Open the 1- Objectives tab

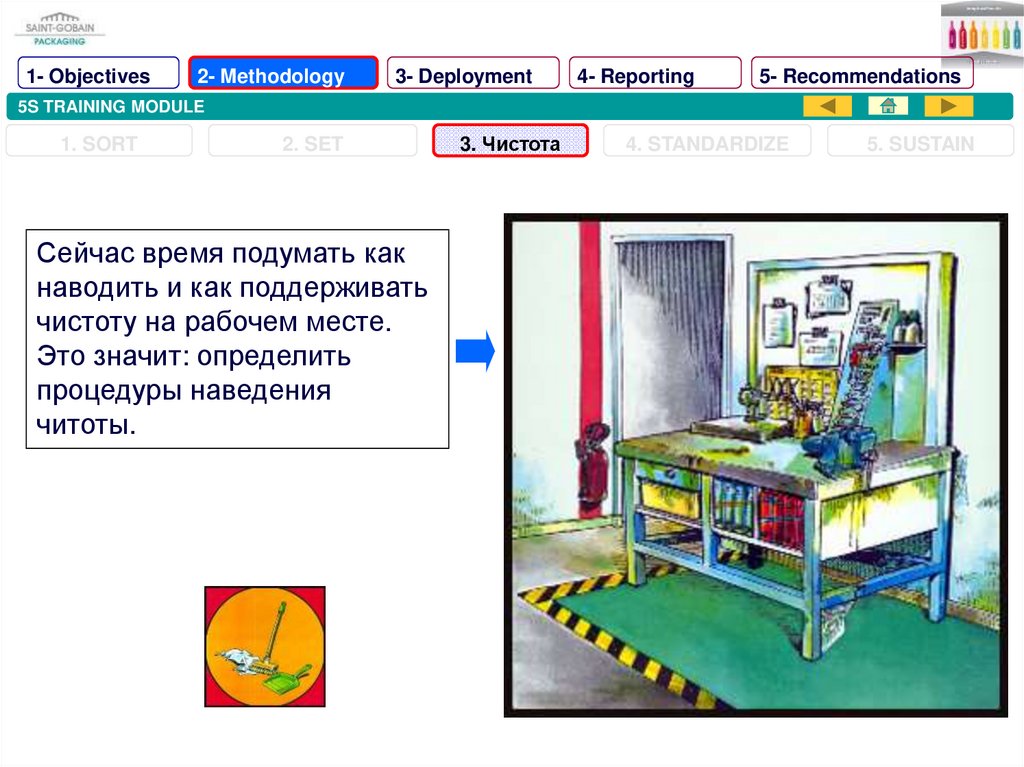[98, 76]
